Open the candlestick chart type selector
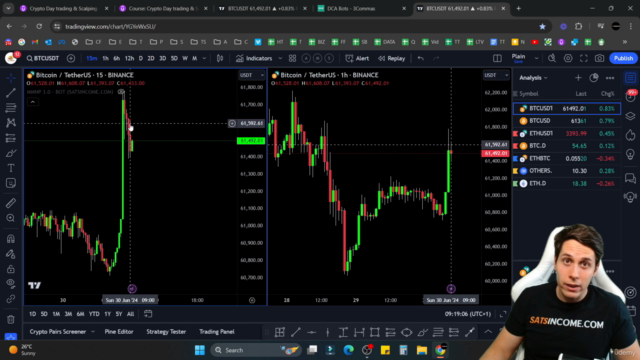The image size is (640, 360). point(220,58)
